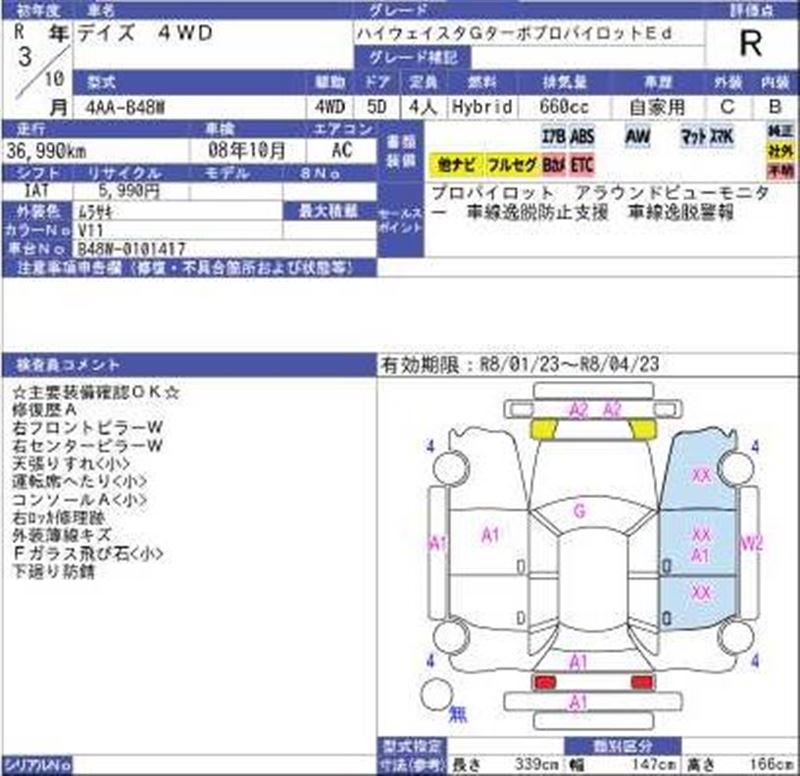Image resolution: width=800 pixels, height=776 pixels.
Task: Select the yellow 他ナビ navigation badge
Action: [x=456, y=165]
